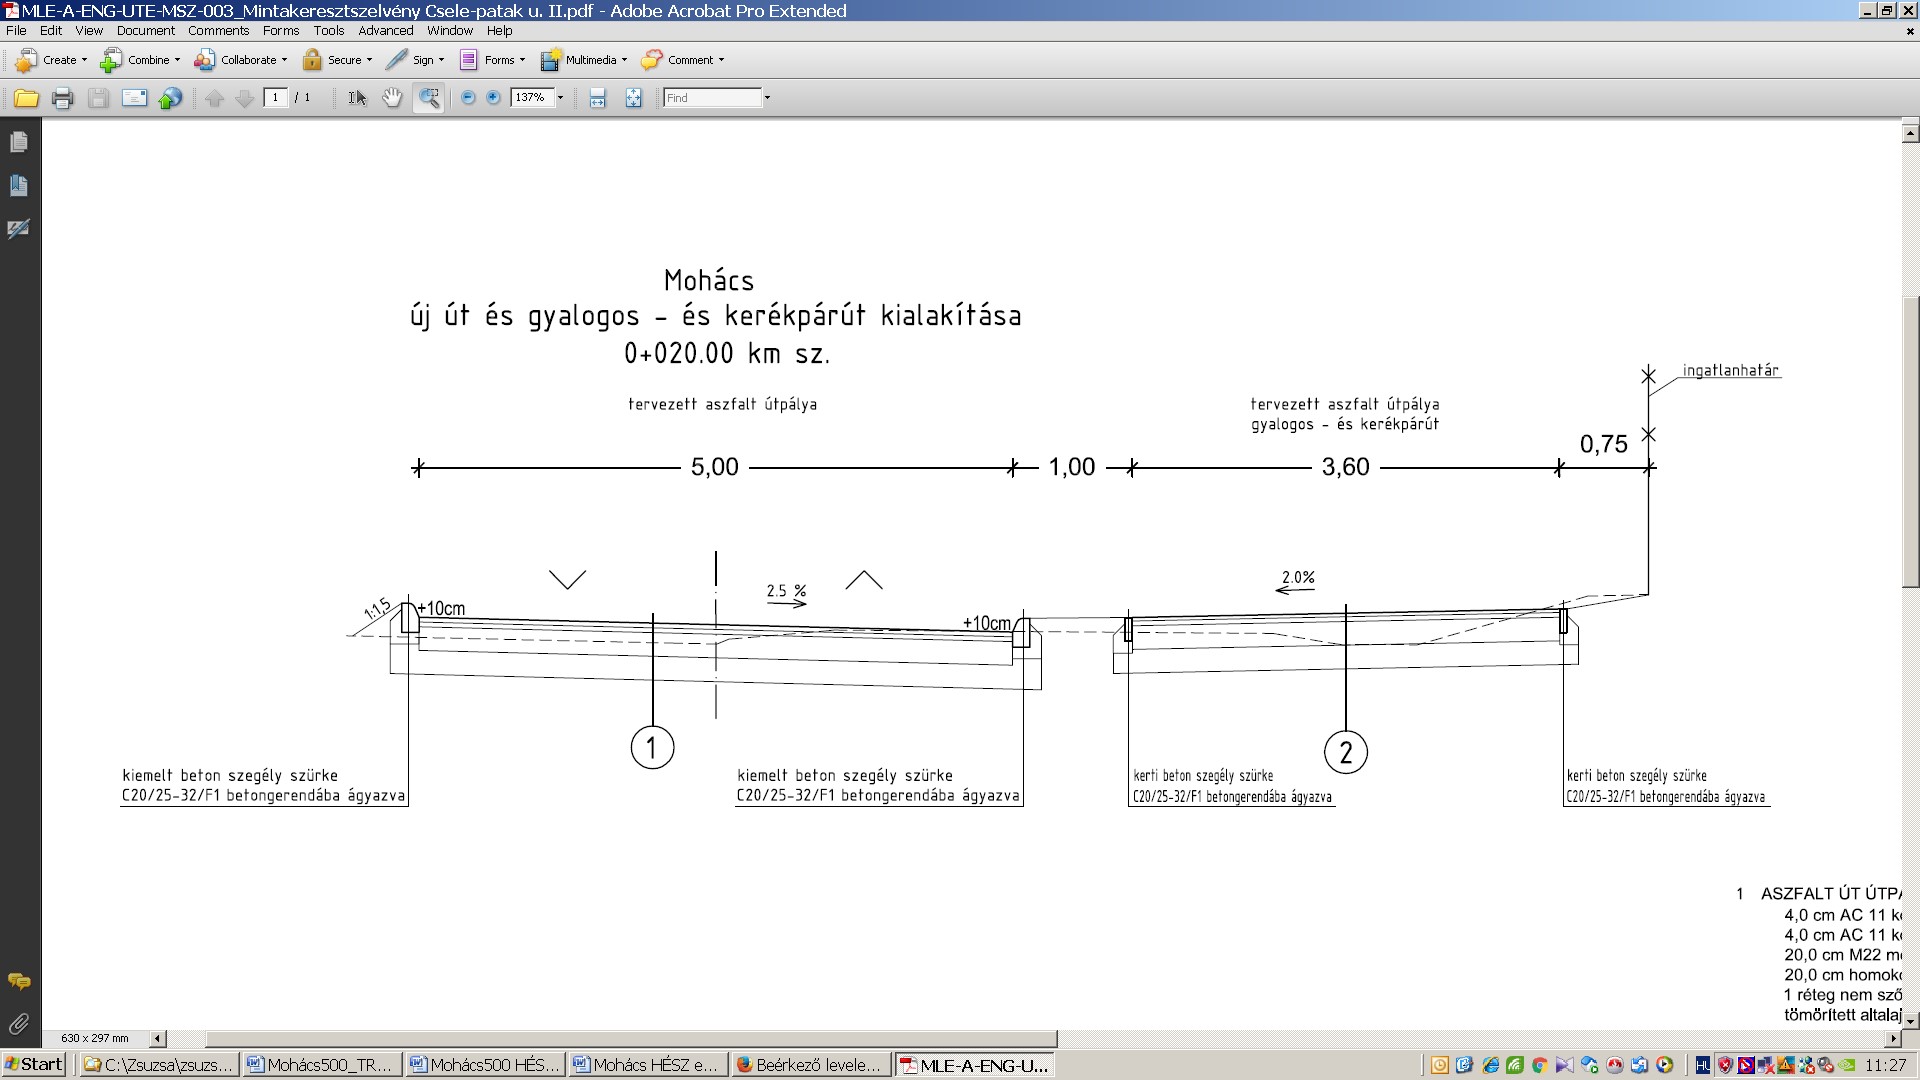Open the Find options dropdown arrow
Image resolution: width=1920 pixels, height=1080 pixels.
tap(767, 98)
